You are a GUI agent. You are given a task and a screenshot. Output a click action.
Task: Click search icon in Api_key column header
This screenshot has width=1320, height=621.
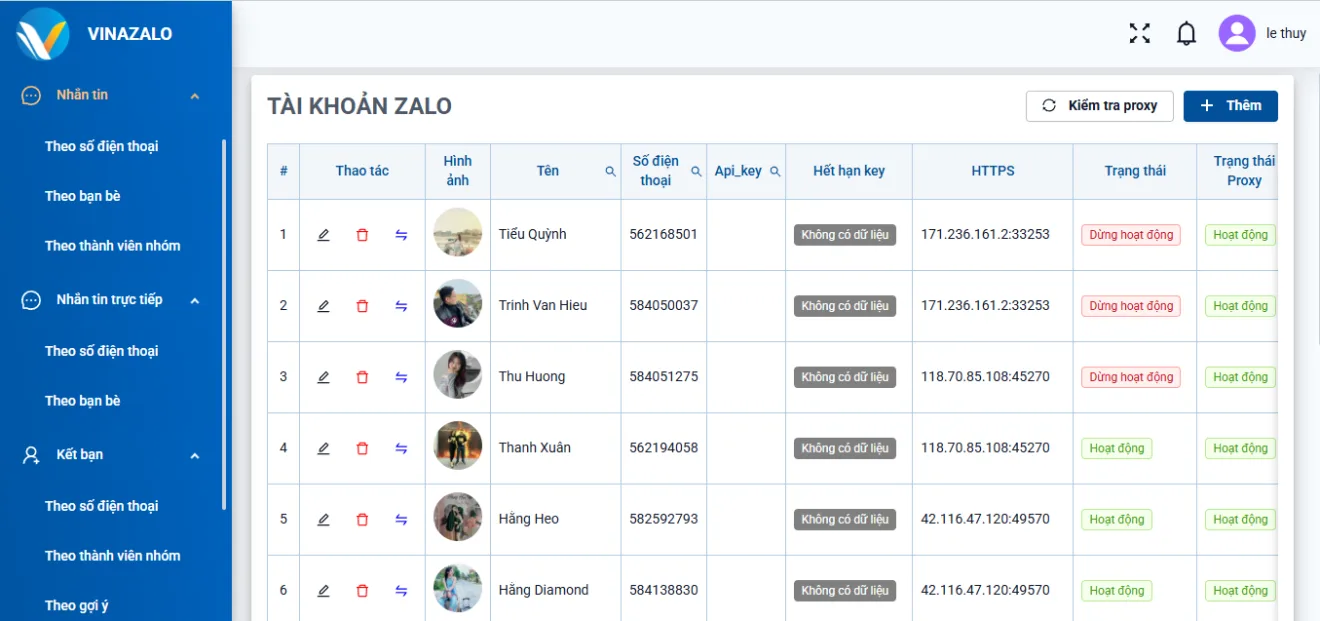[774, 171]
